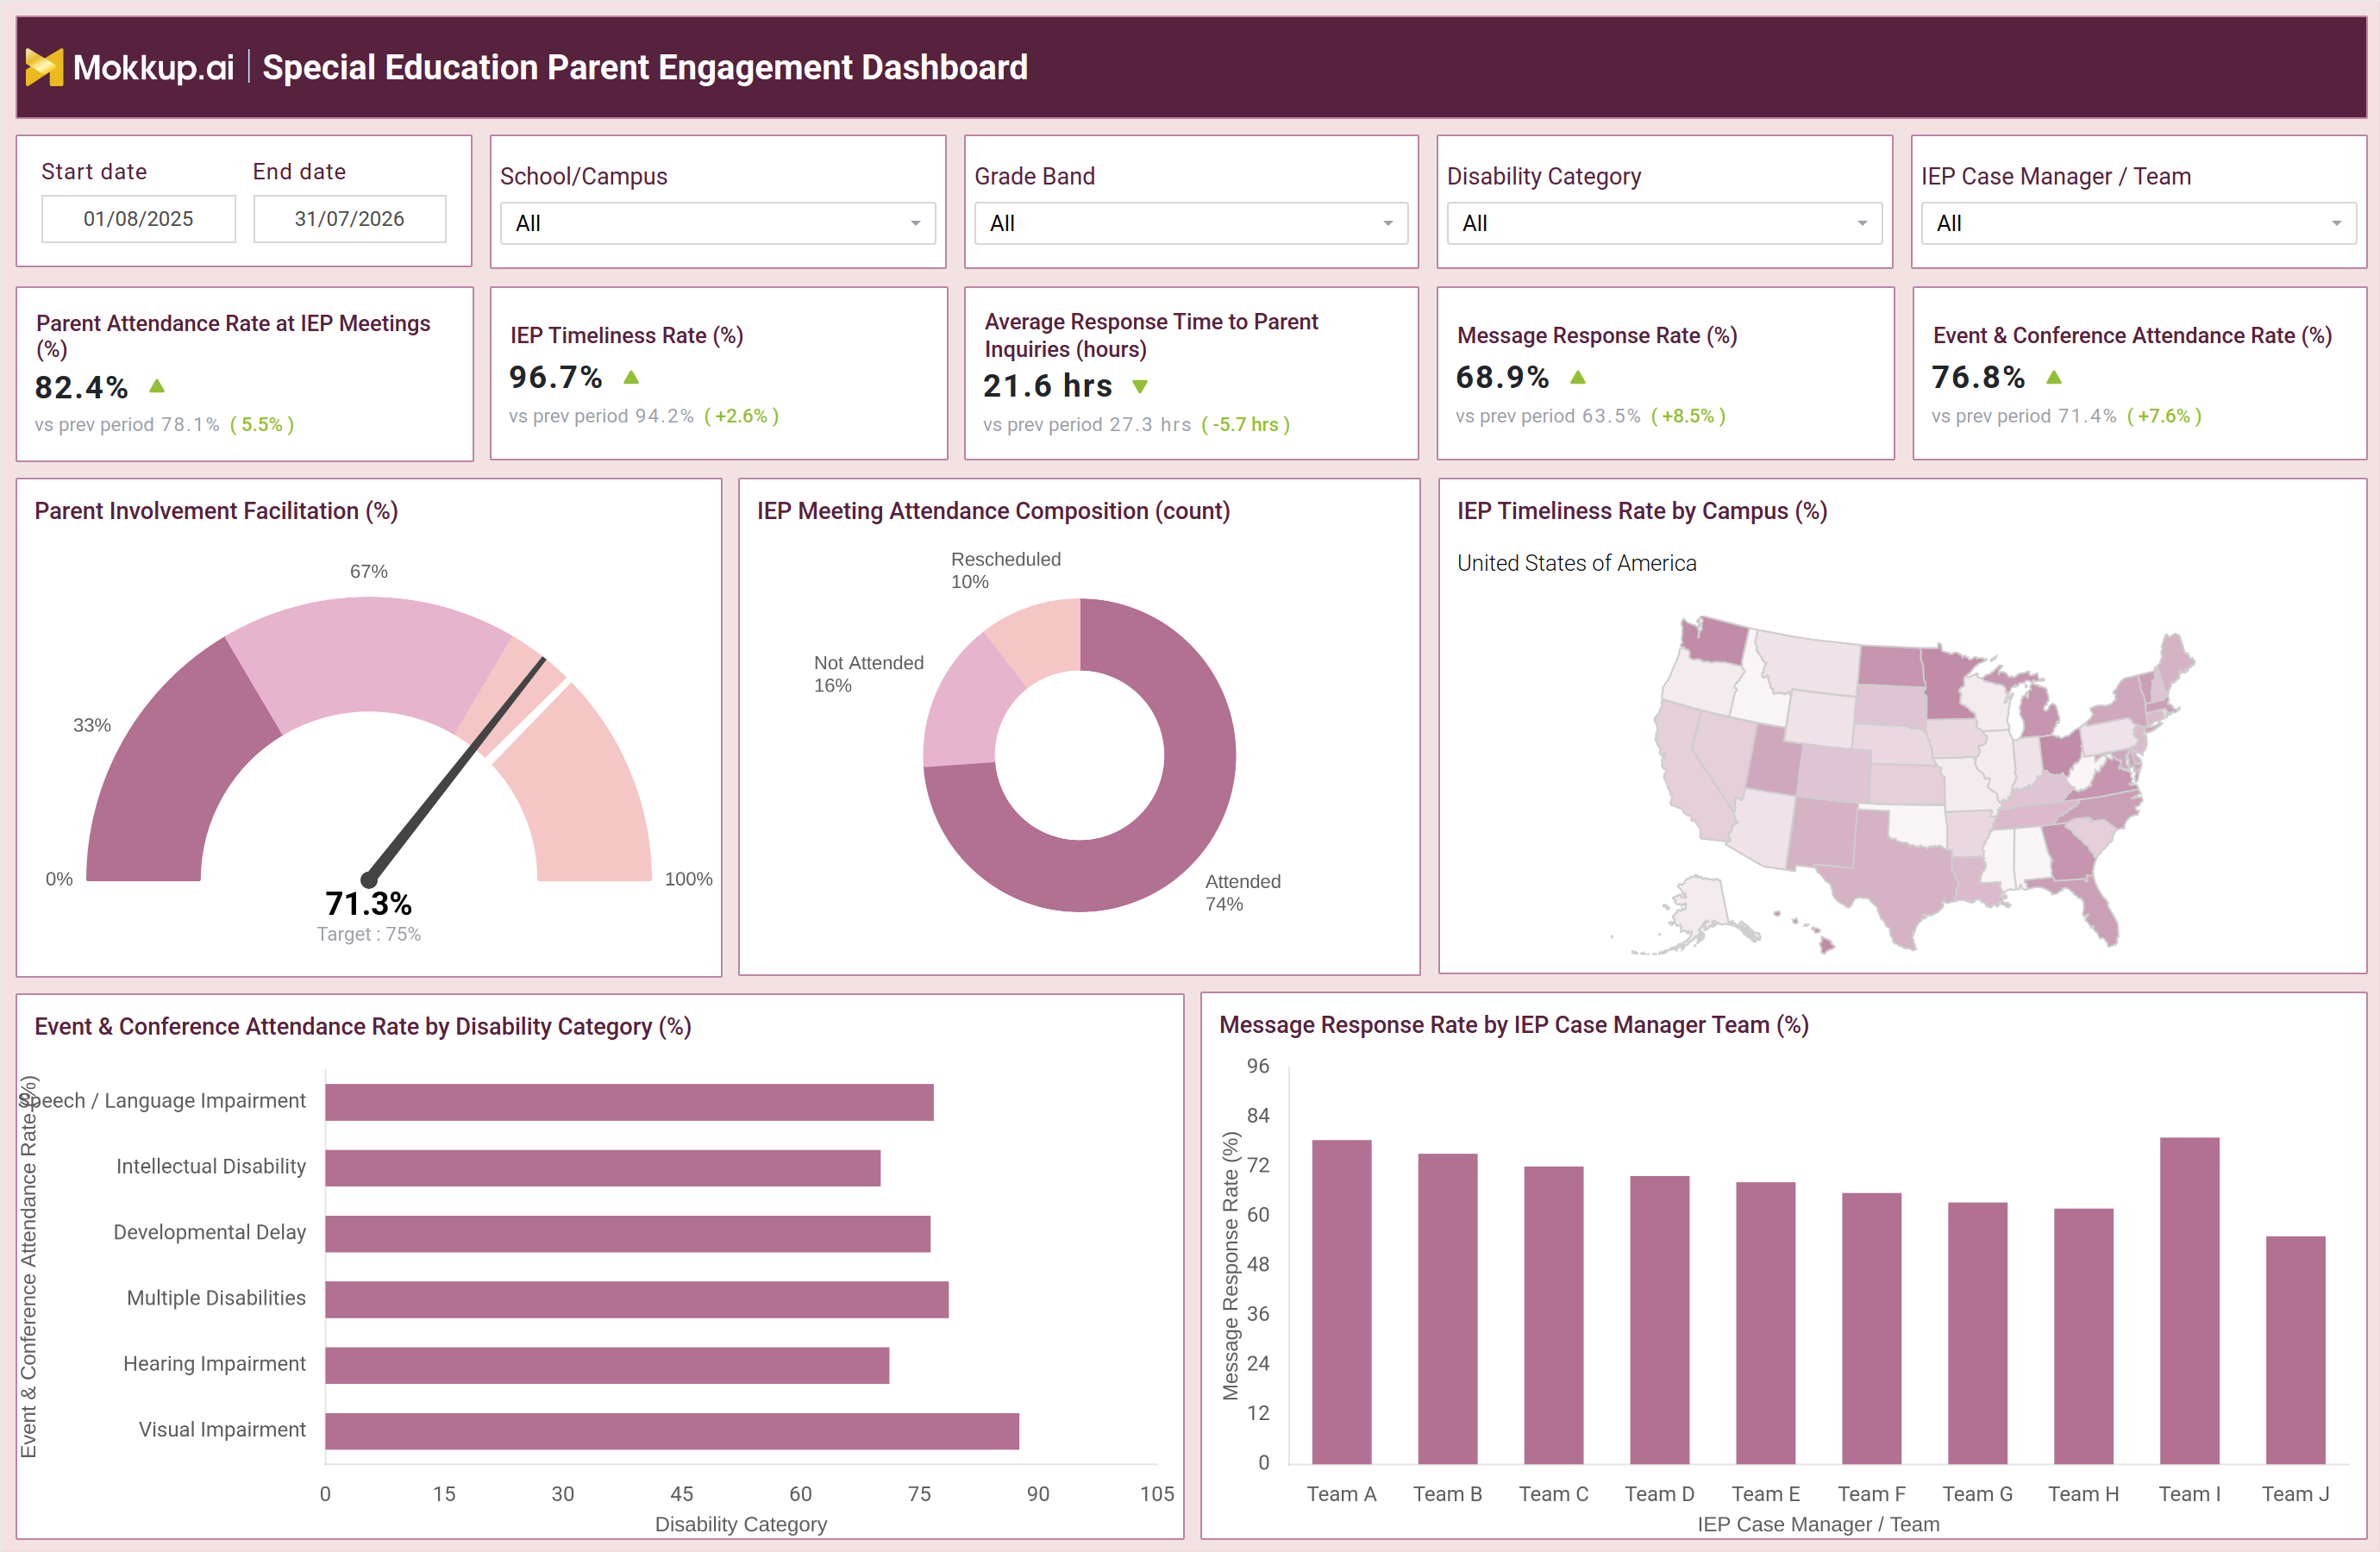Click the Attended 74% label
Image resolution: width=2380 pixels, height=1552 pixels.
[x=1243, y=893]
